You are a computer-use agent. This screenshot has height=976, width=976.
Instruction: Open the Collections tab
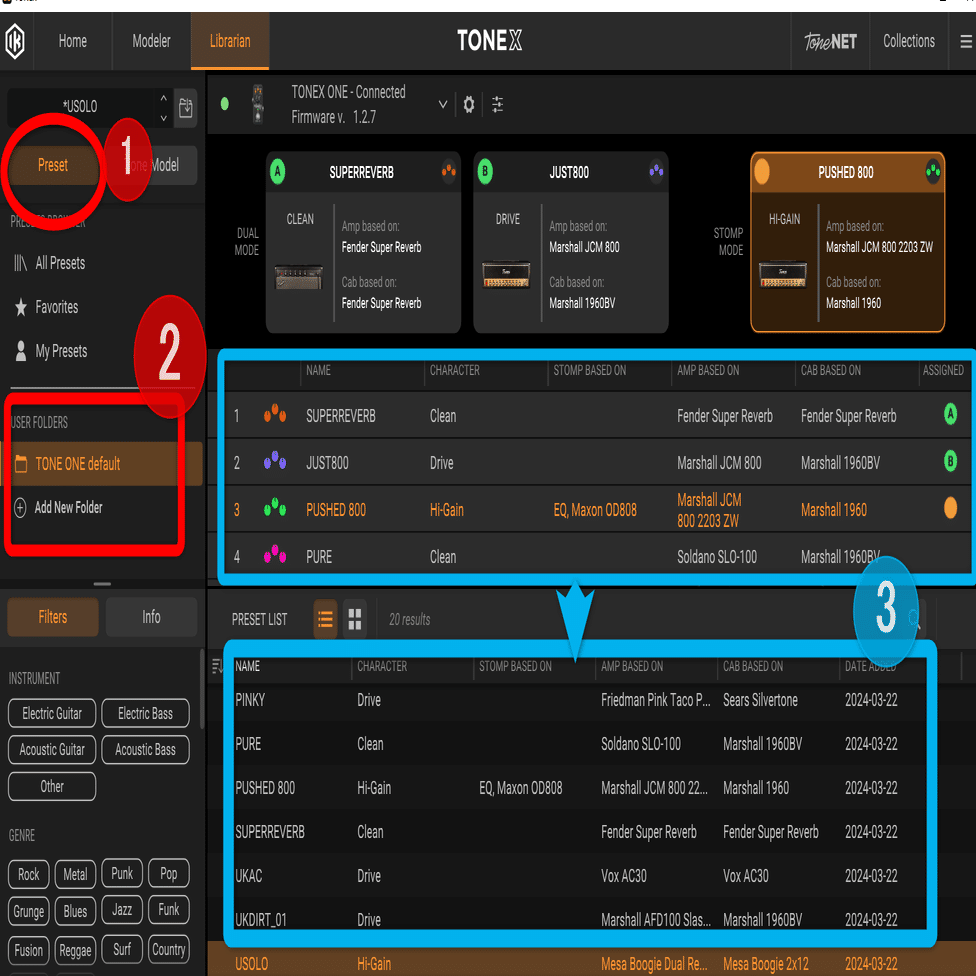coord(909,41)
